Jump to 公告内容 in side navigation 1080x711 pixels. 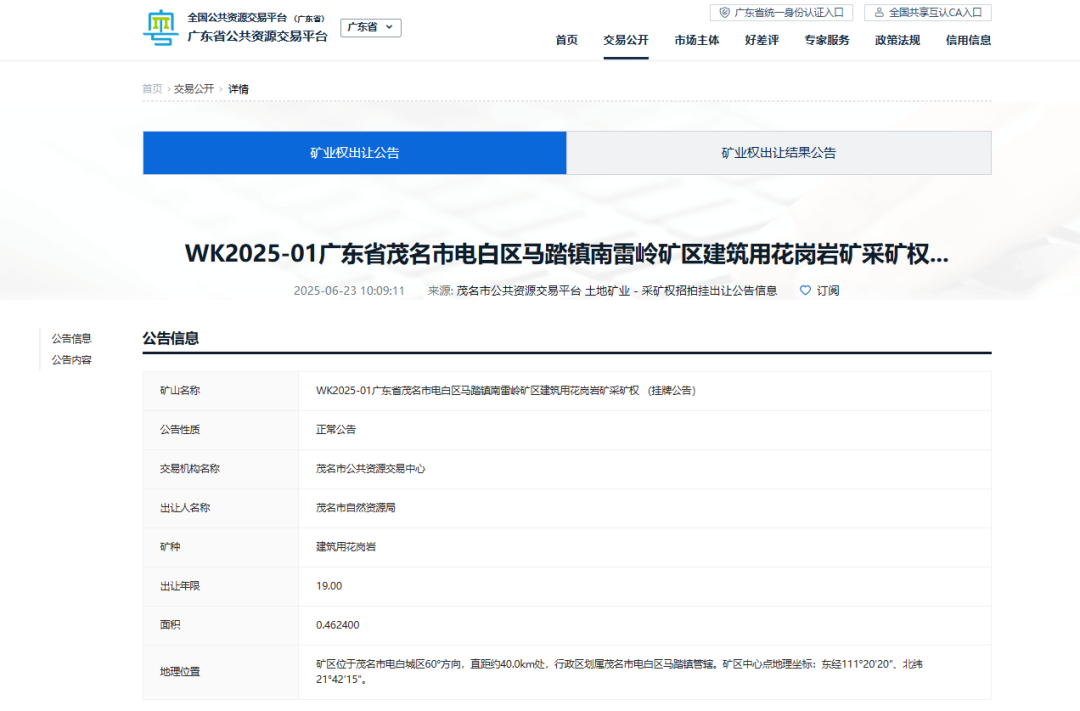point(72,360)
